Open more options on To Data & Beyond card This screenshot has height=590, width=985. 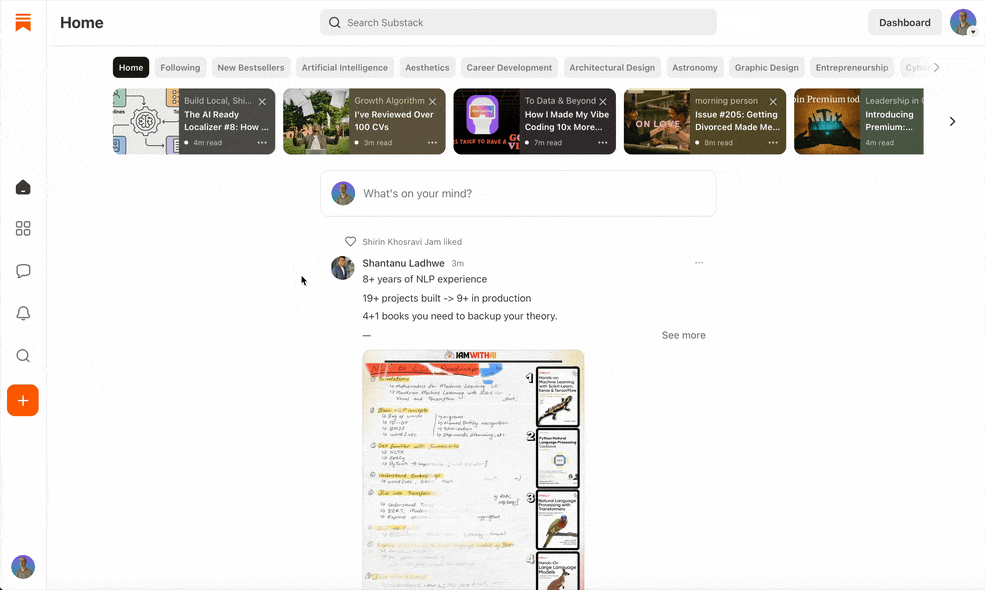(x=602, y=143)
